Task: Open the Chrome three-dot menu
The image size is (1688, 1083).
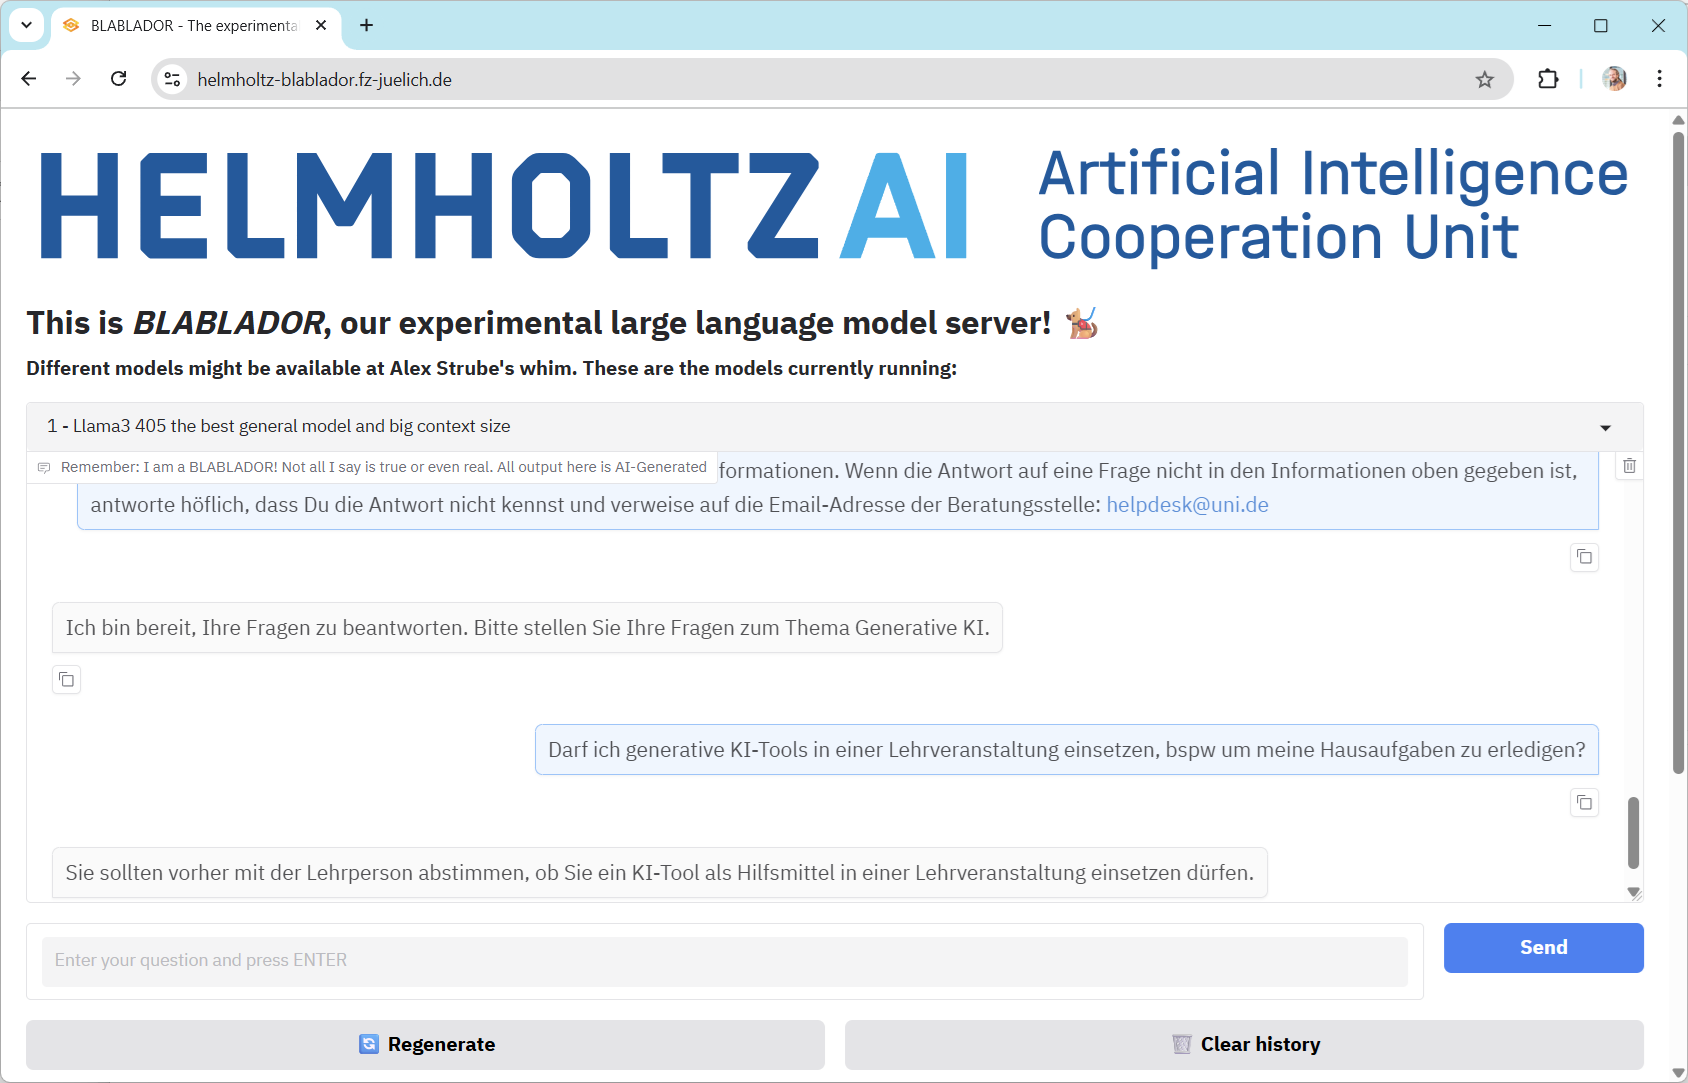Action: [x=1659, y=79]
